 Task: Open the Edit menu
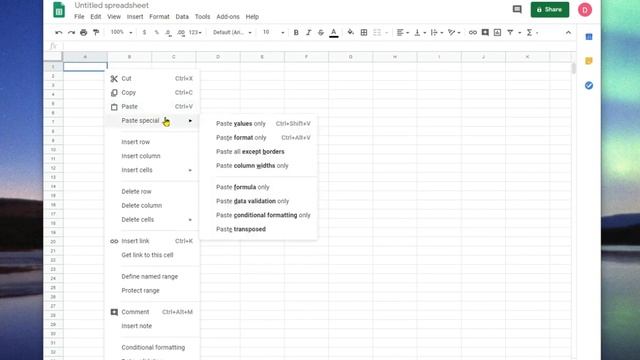coord(96,17)
